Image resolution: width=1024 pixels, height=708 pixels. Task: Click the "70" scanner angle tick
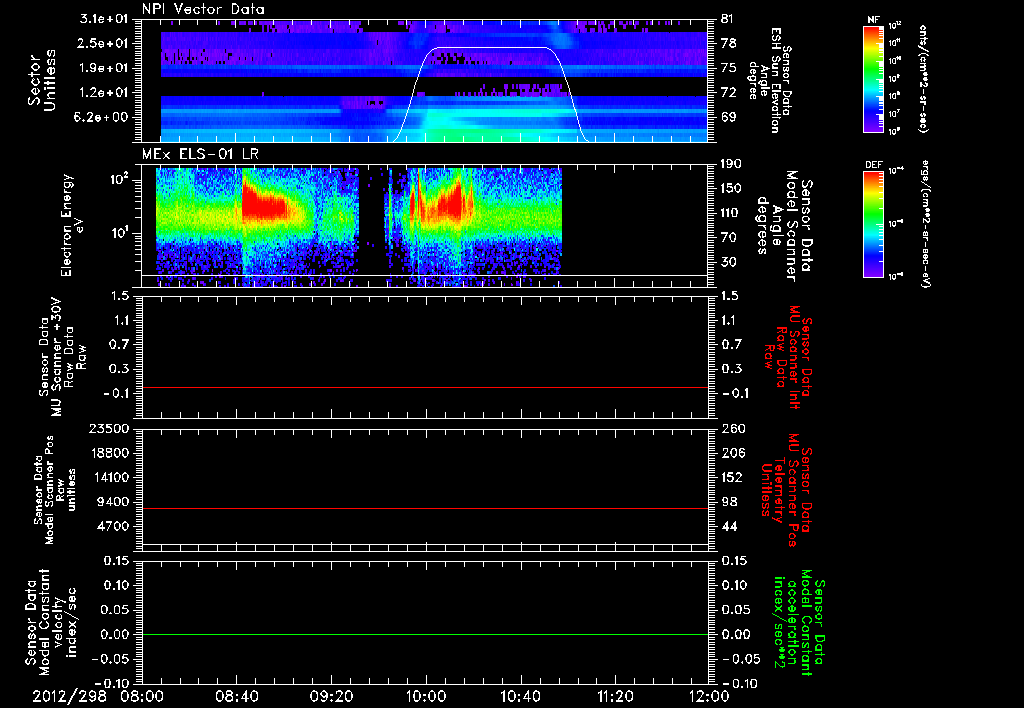728,238
